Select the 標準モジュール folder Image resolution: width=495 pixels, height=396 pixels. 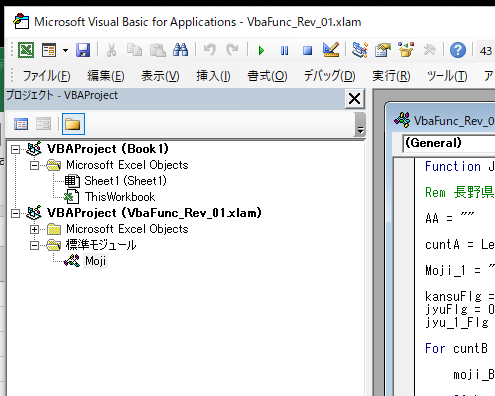[101, 245]
